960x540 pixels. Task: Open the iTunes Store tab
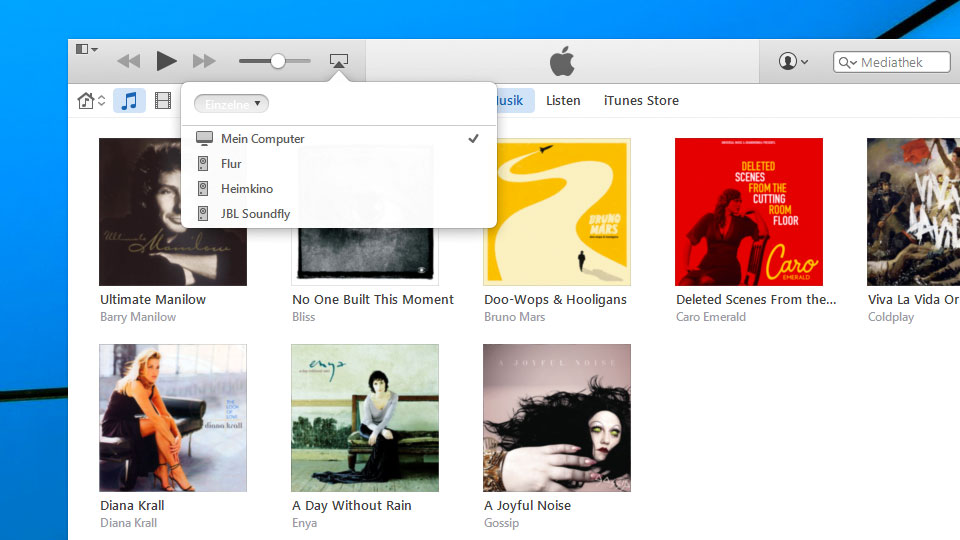tap(641, 100)
